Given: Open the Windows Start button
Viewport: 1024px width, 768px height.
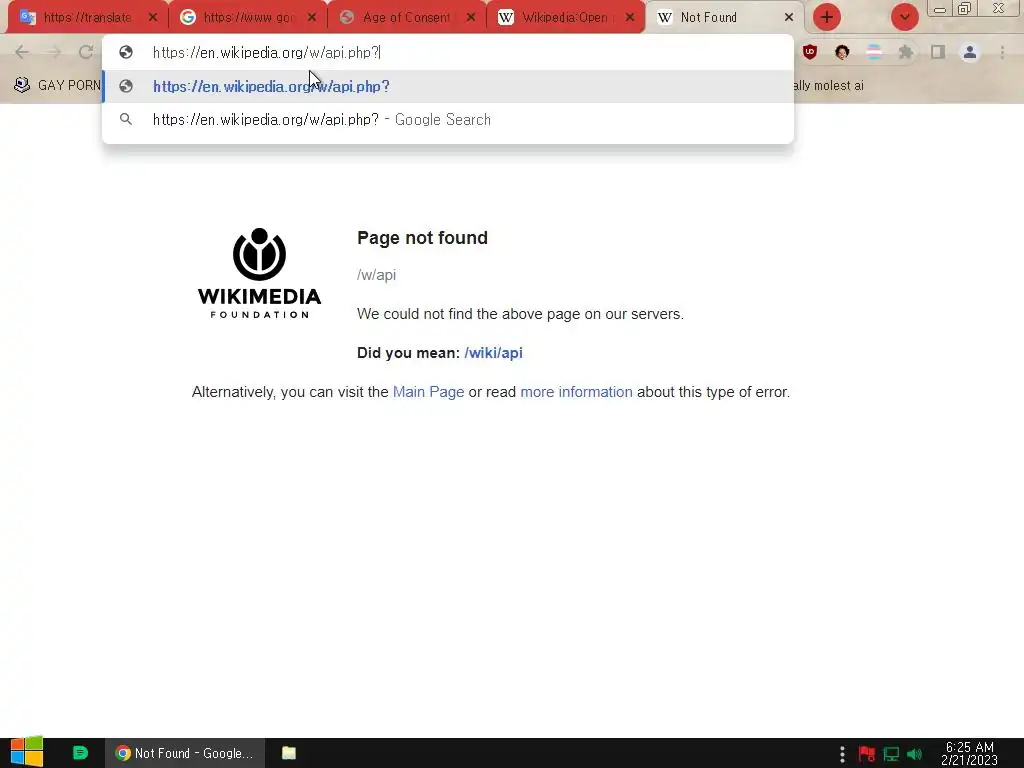Looking at the screenshot, I should click(27, 752).
